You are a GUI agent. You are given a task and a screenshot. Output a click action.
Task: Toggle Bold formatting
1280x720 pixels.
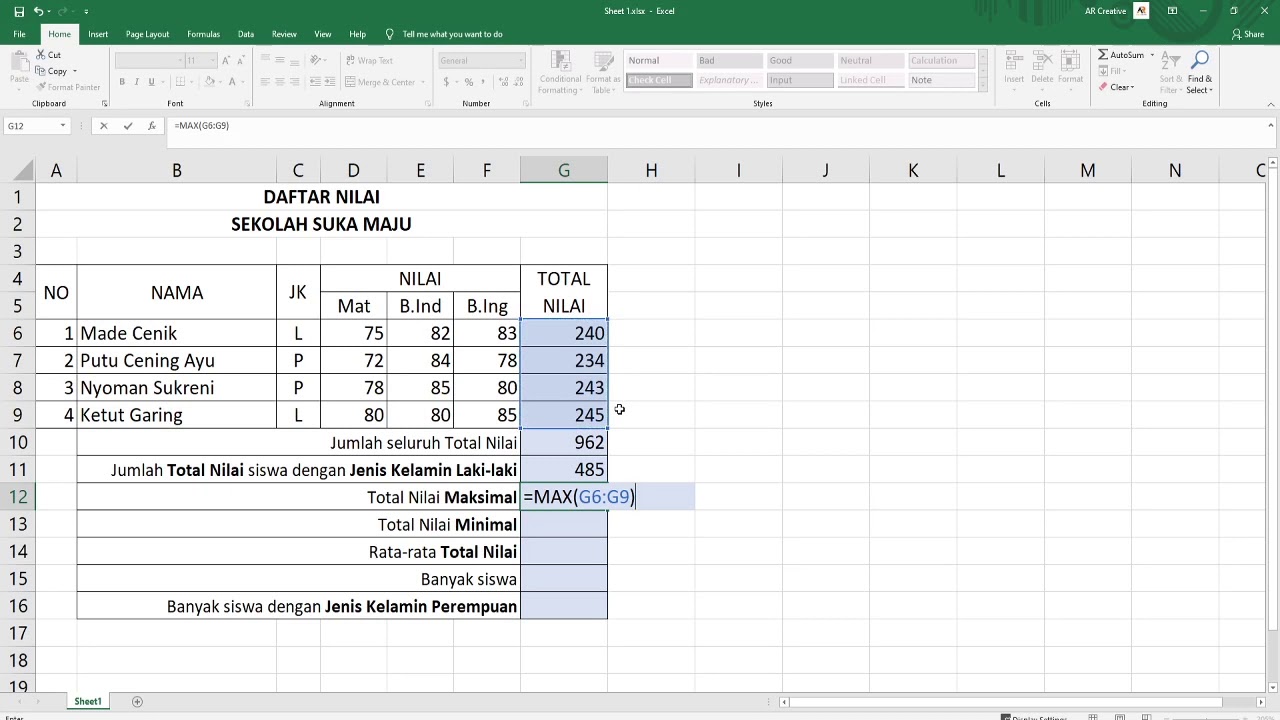click(x=122, y=82)
